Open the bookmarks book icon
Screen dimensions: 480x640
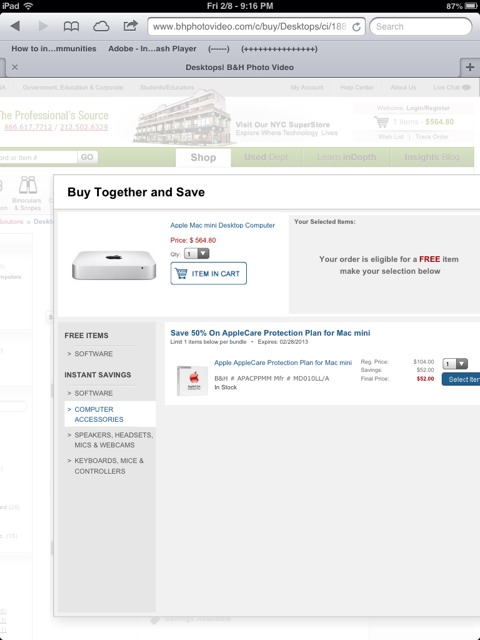tap(71, 27)
